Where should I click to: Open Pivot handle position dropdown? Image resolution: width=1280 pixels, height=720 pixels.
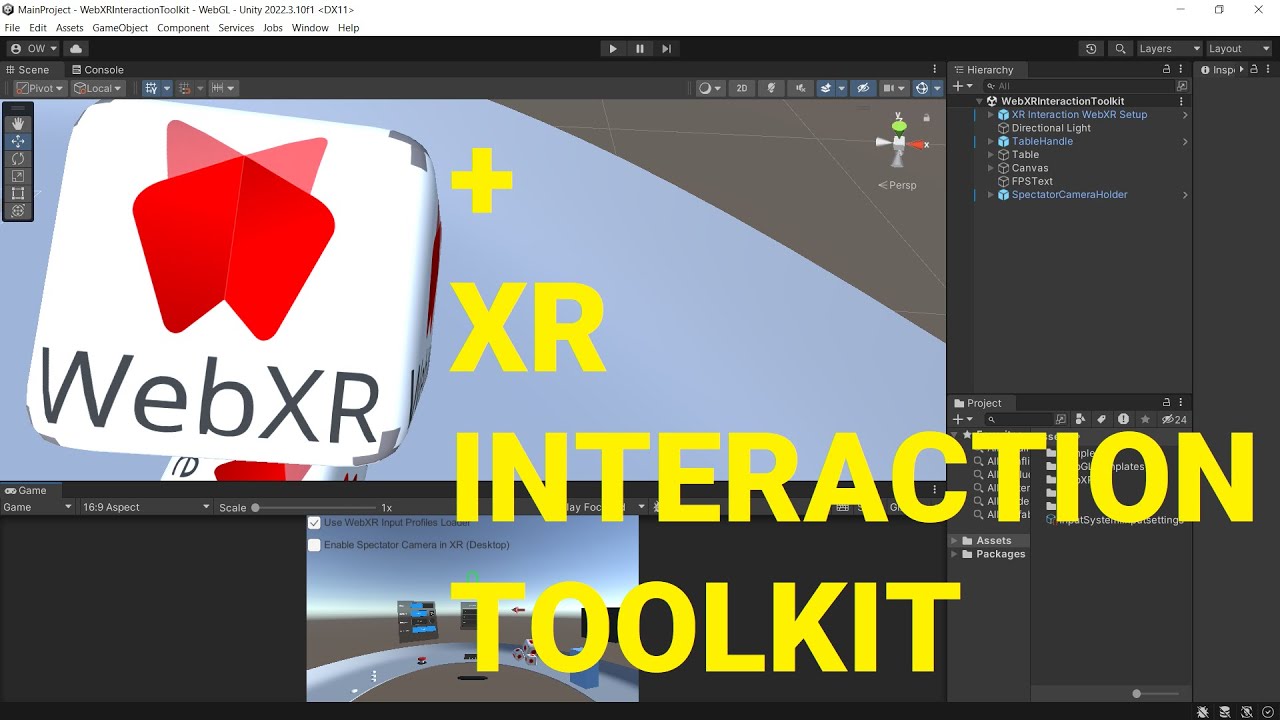[39, 88]
